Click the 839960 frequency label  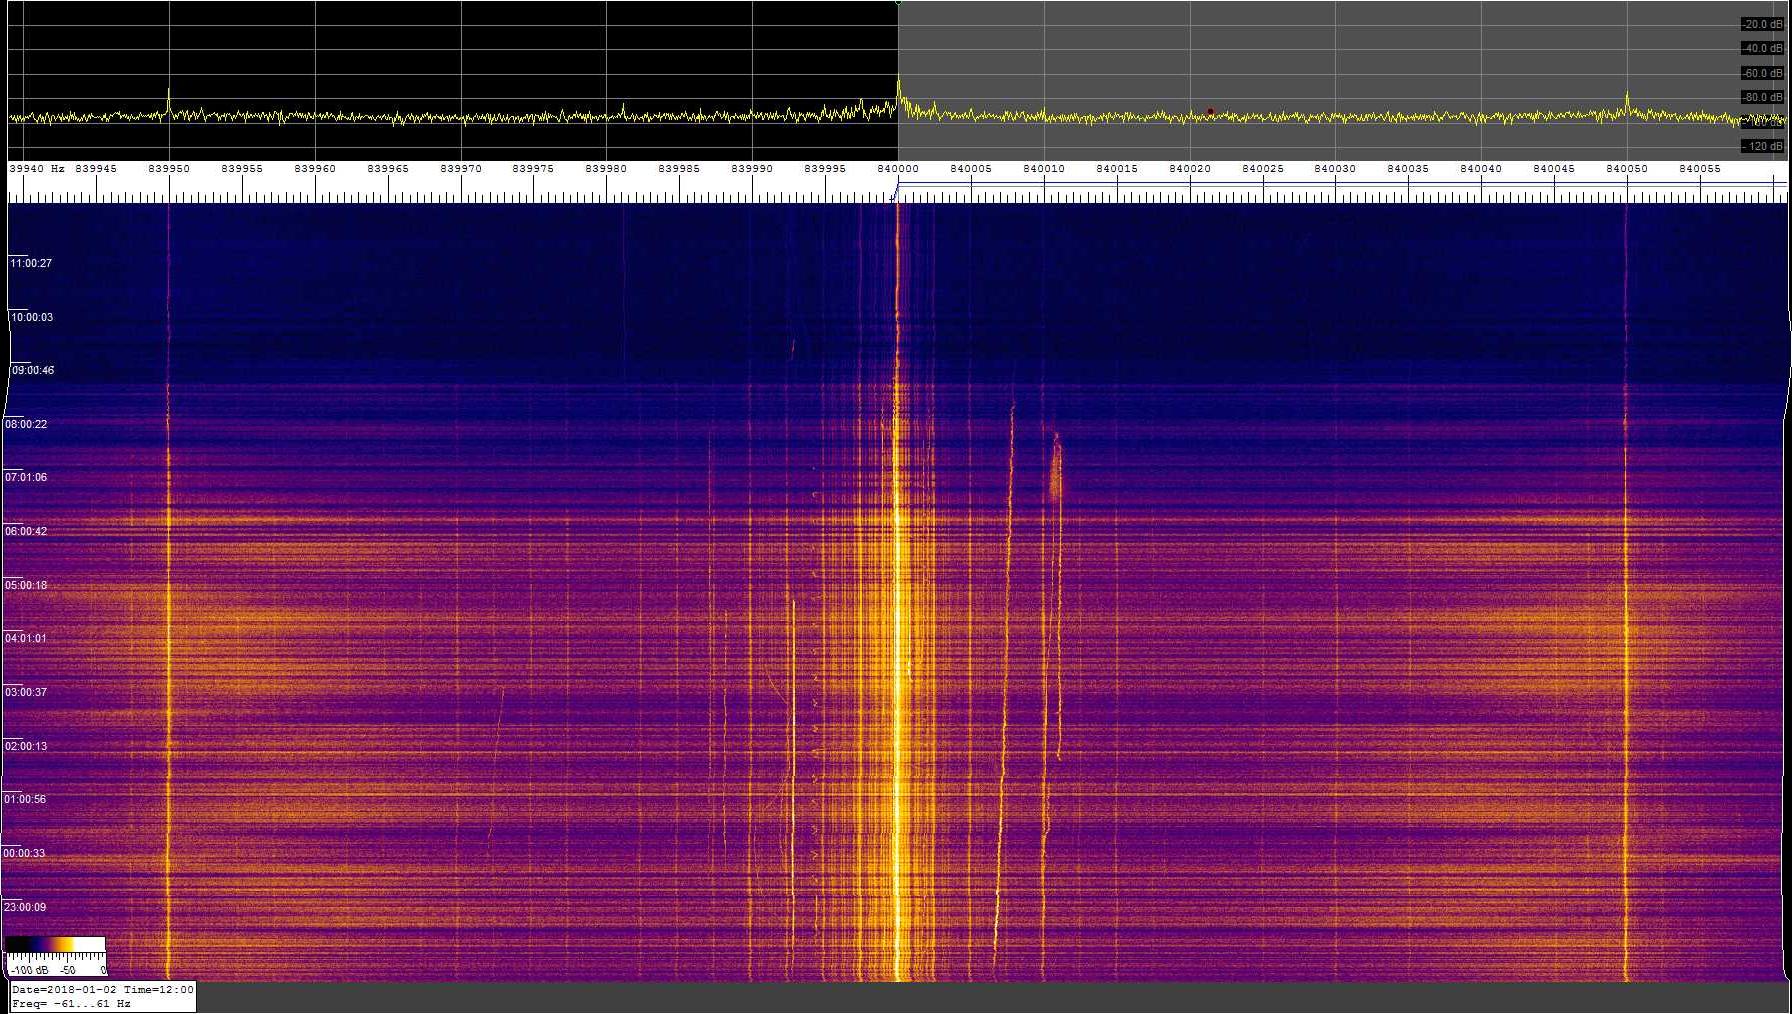(x=314, y=169)
